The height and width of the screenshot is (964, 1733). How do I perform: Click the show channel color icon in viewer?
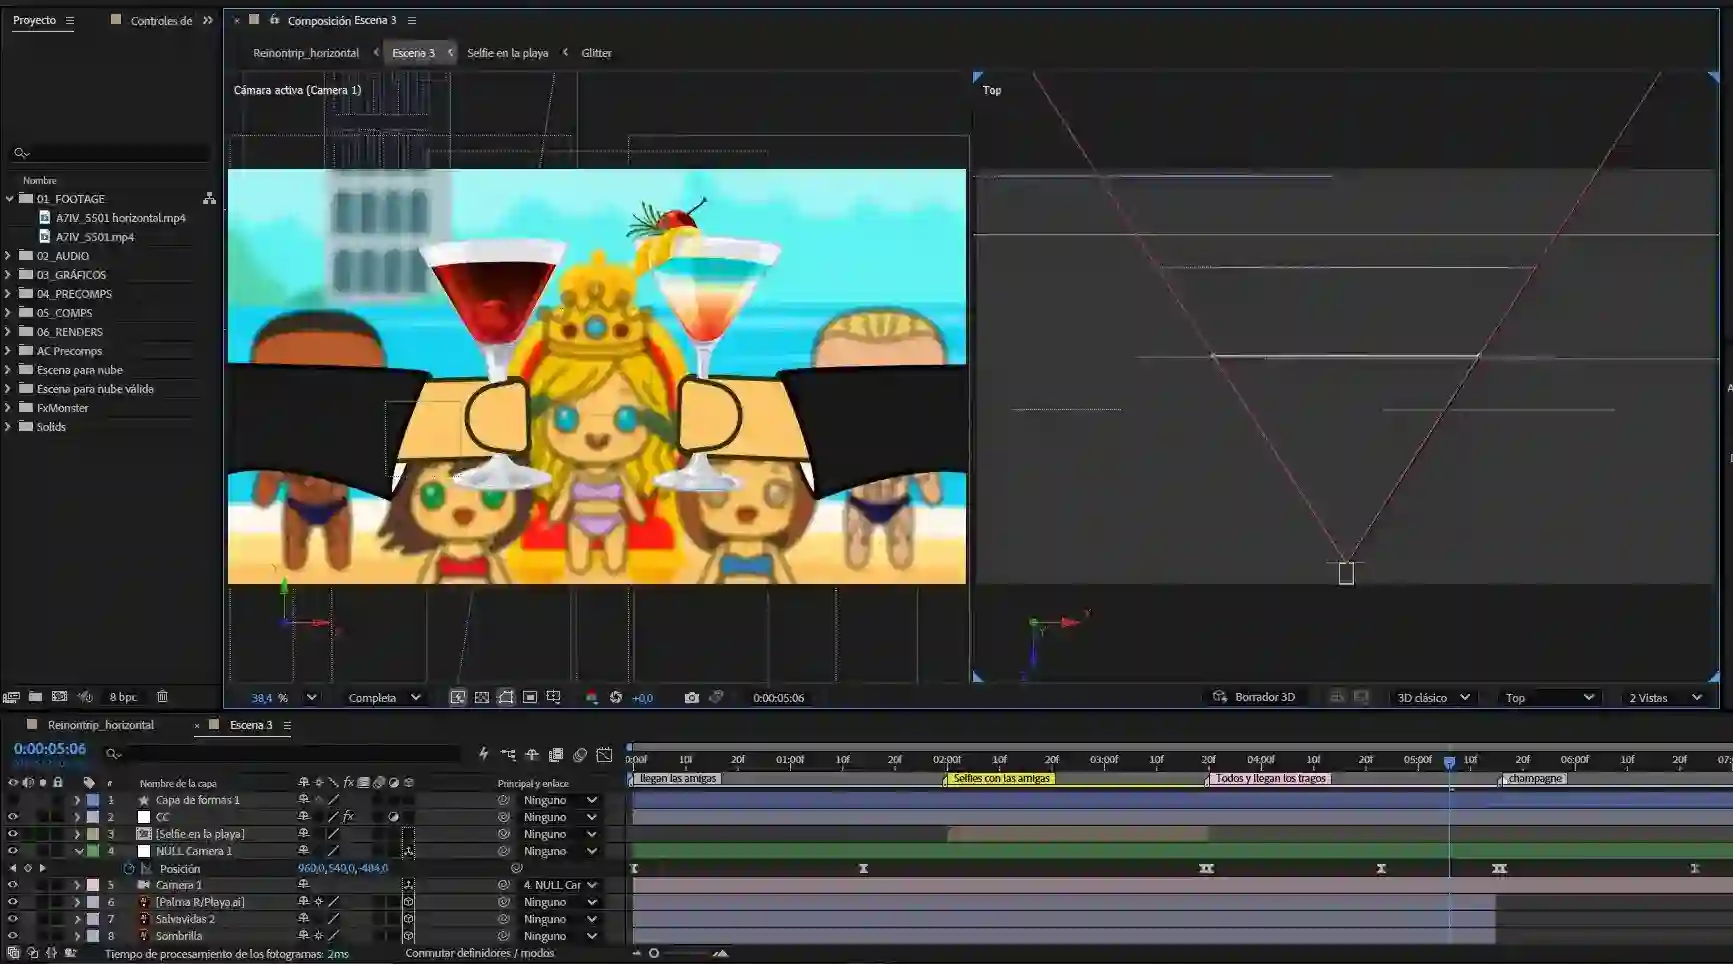(x=591, y=698)
